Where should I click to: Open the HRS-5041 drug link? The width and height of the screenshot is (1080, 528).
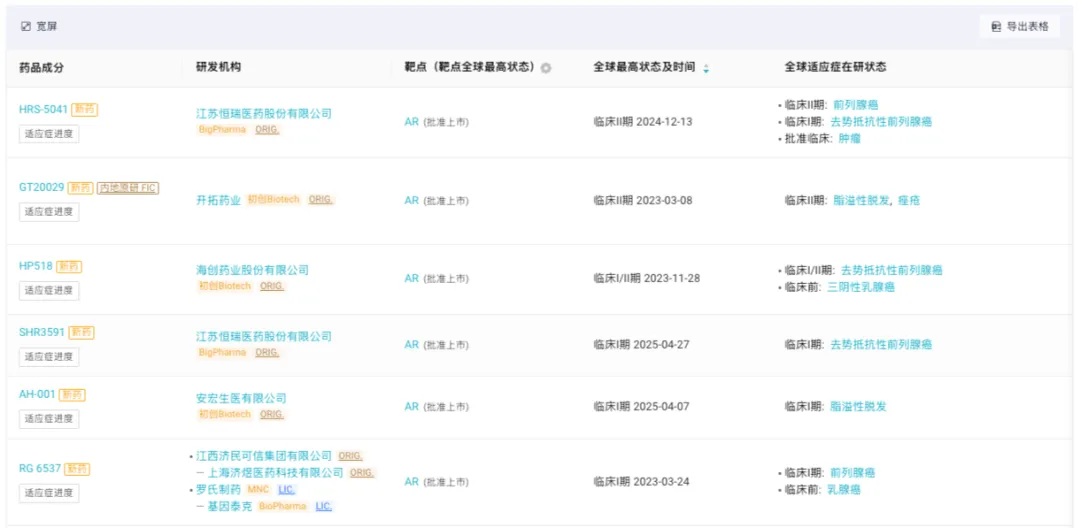(43, 109)
